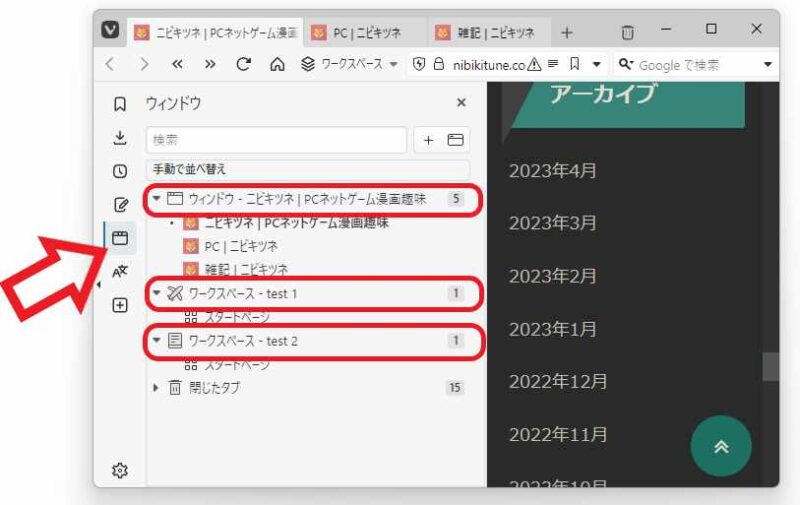
Task: Open settings with the gear icon
Action: pyautogui.click(x=119, y=470)
